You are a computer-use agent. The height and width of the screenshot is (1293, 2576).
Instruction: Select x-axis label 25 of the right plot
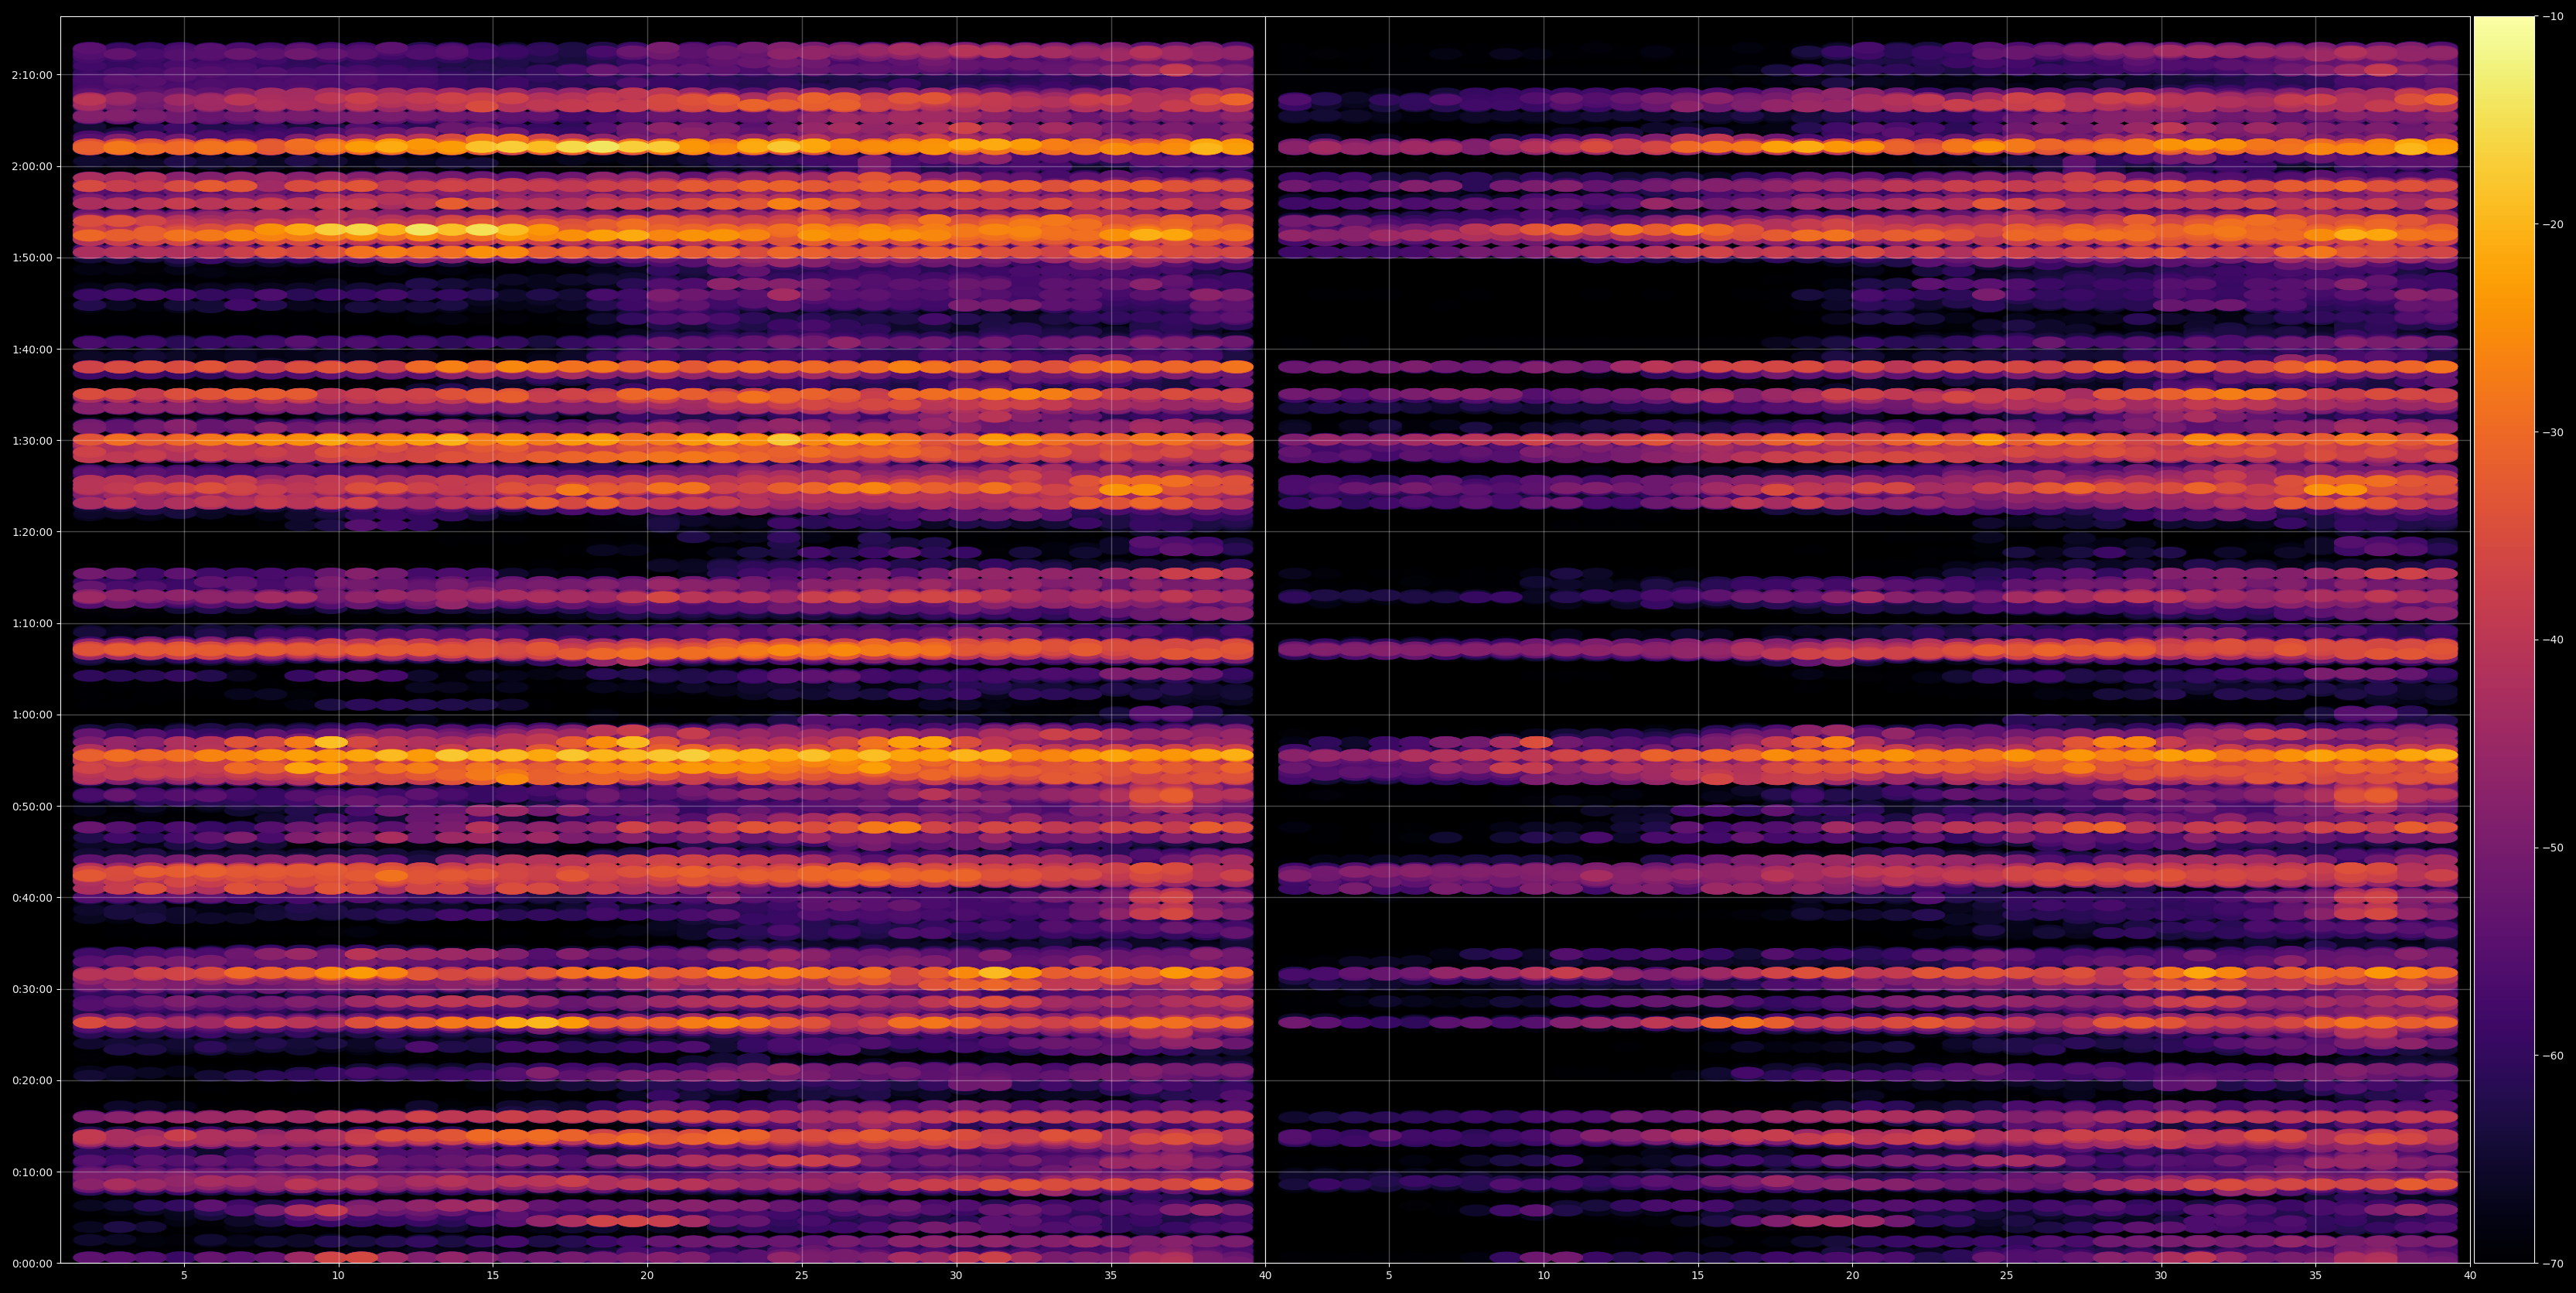pos(2007,1276)
